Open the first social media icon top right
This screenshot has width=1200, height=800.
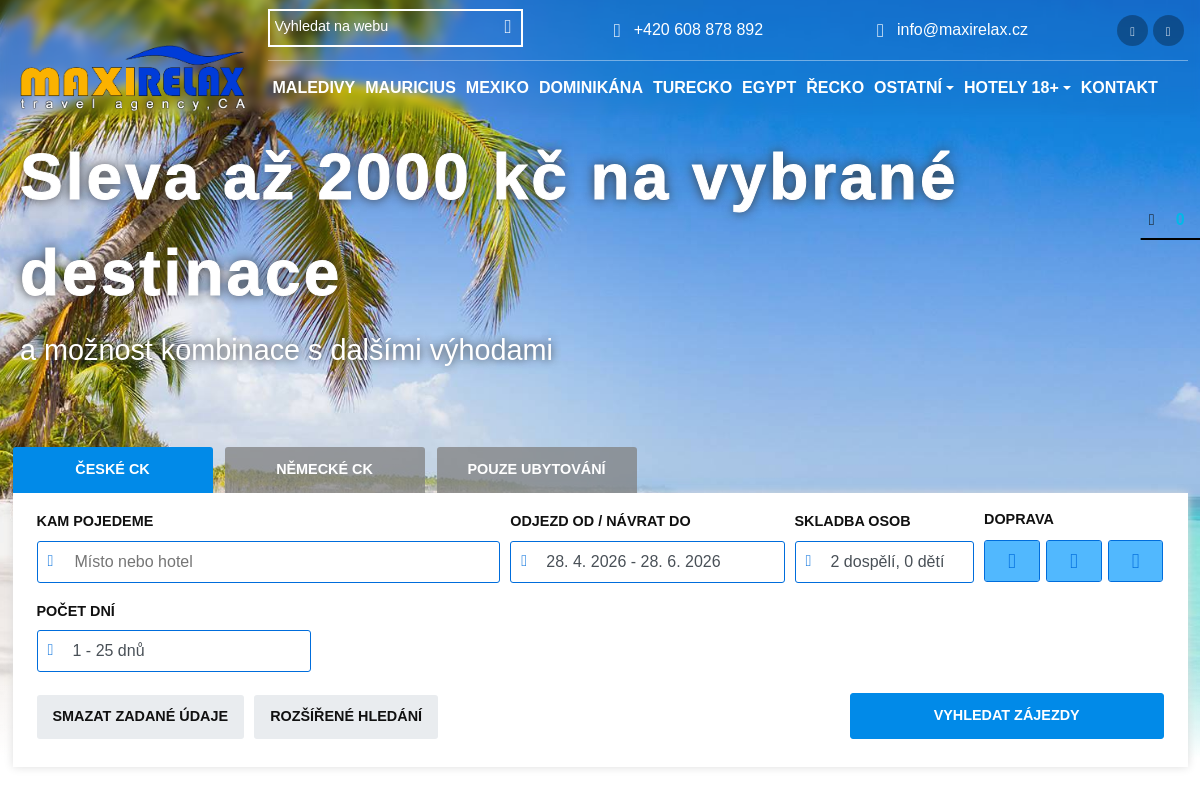pos(1132,30)
